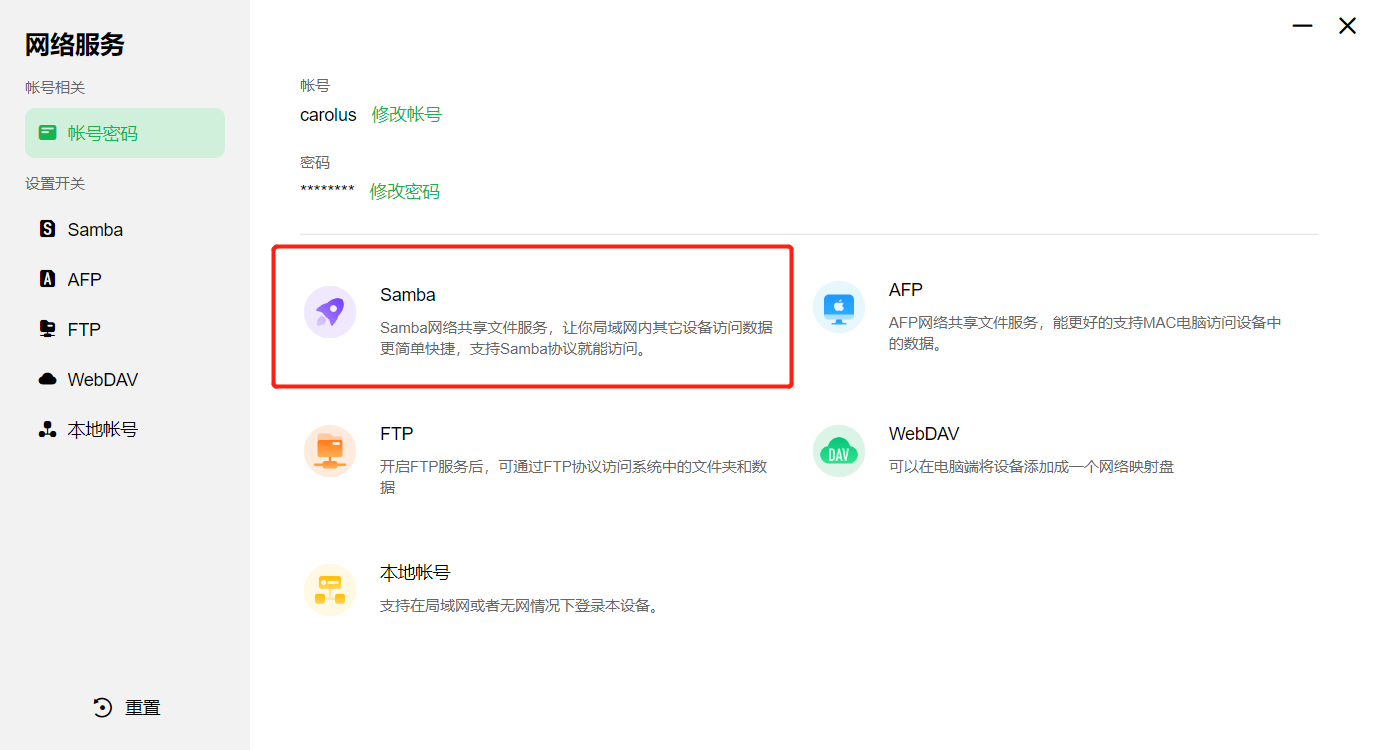Click the "设置开关" section label

click(55, 184)
